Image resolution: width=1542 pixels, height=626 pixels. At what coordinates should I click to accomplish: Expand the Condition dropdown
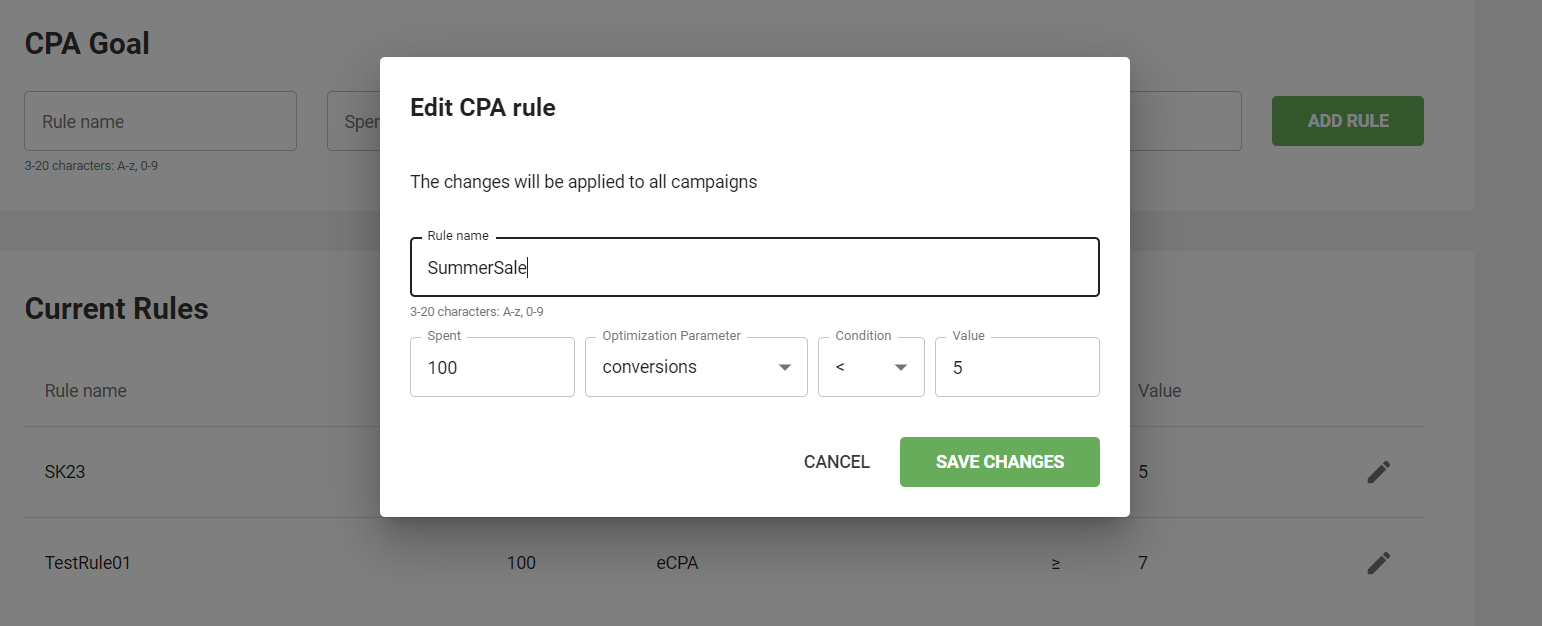[871, 367]
